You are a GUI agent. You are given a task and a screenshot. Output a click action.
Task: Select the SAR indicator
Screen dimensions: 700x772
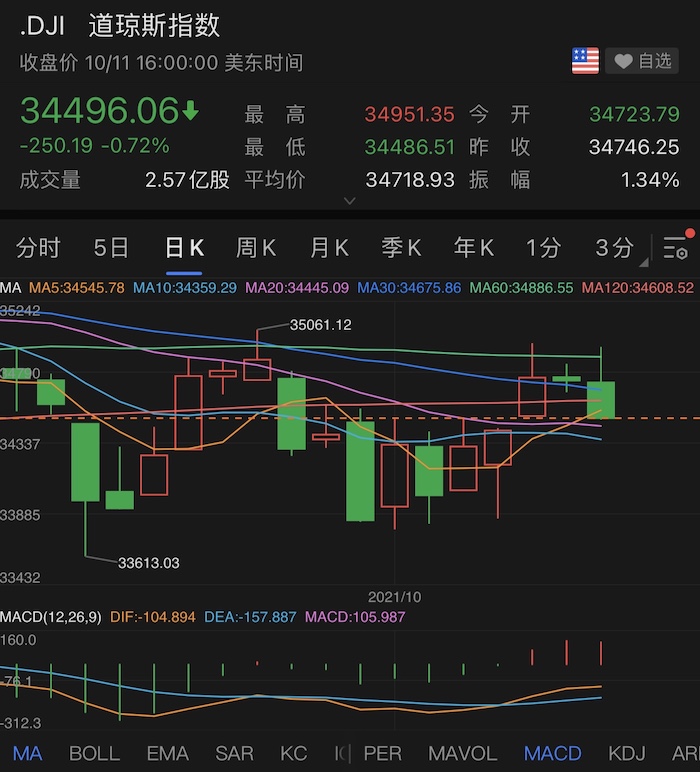coord(234,753)
